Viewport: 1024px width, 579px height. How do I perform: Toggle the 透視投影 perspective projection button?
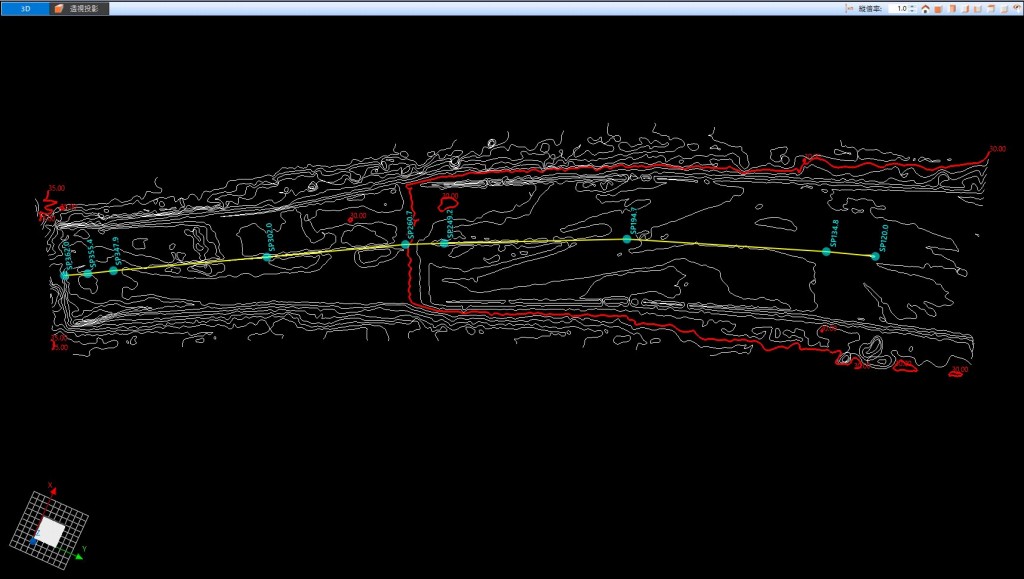pos(79,8)
